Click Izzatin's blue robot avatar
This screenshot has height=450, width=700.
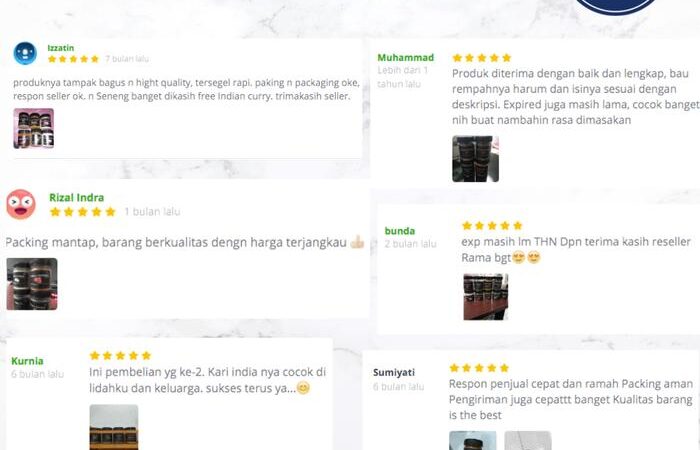pyautogui.click(x=25, y=53)
